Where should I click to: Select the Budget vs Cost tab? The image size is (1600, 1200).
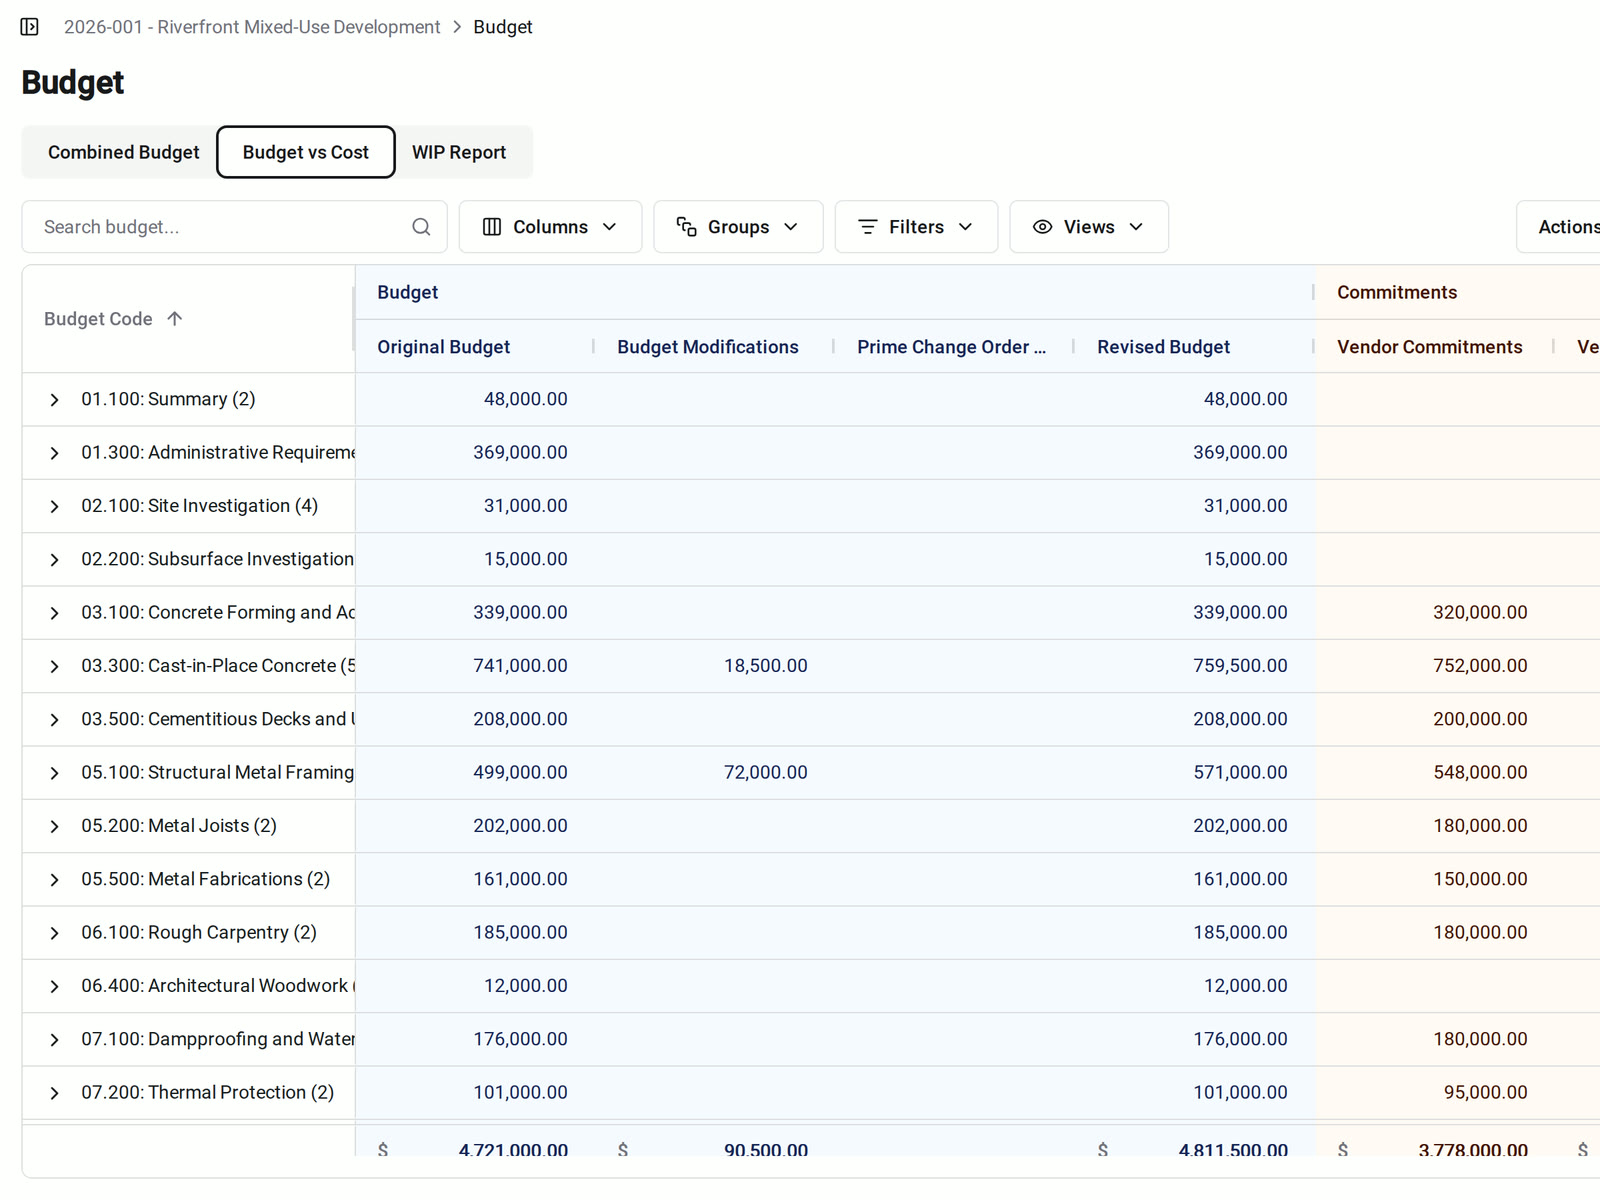[x=306, y=152]
